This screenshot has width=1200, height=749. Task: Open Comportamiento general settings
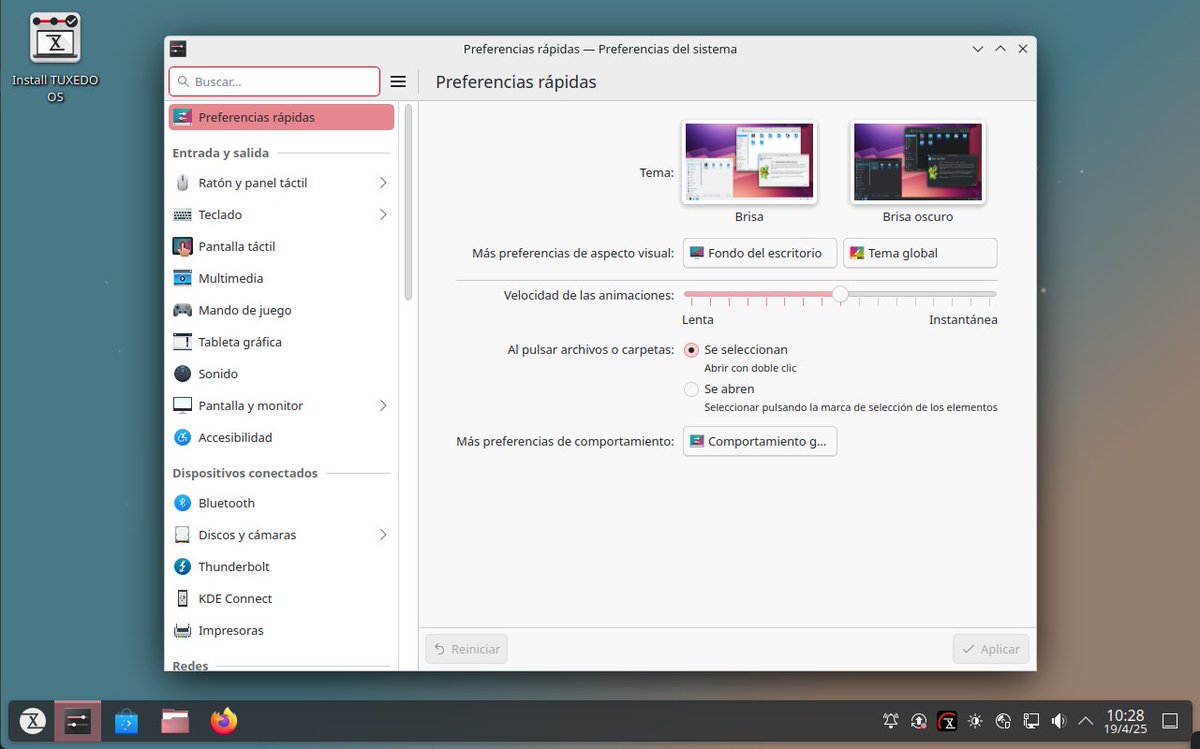tap(759, 441)
